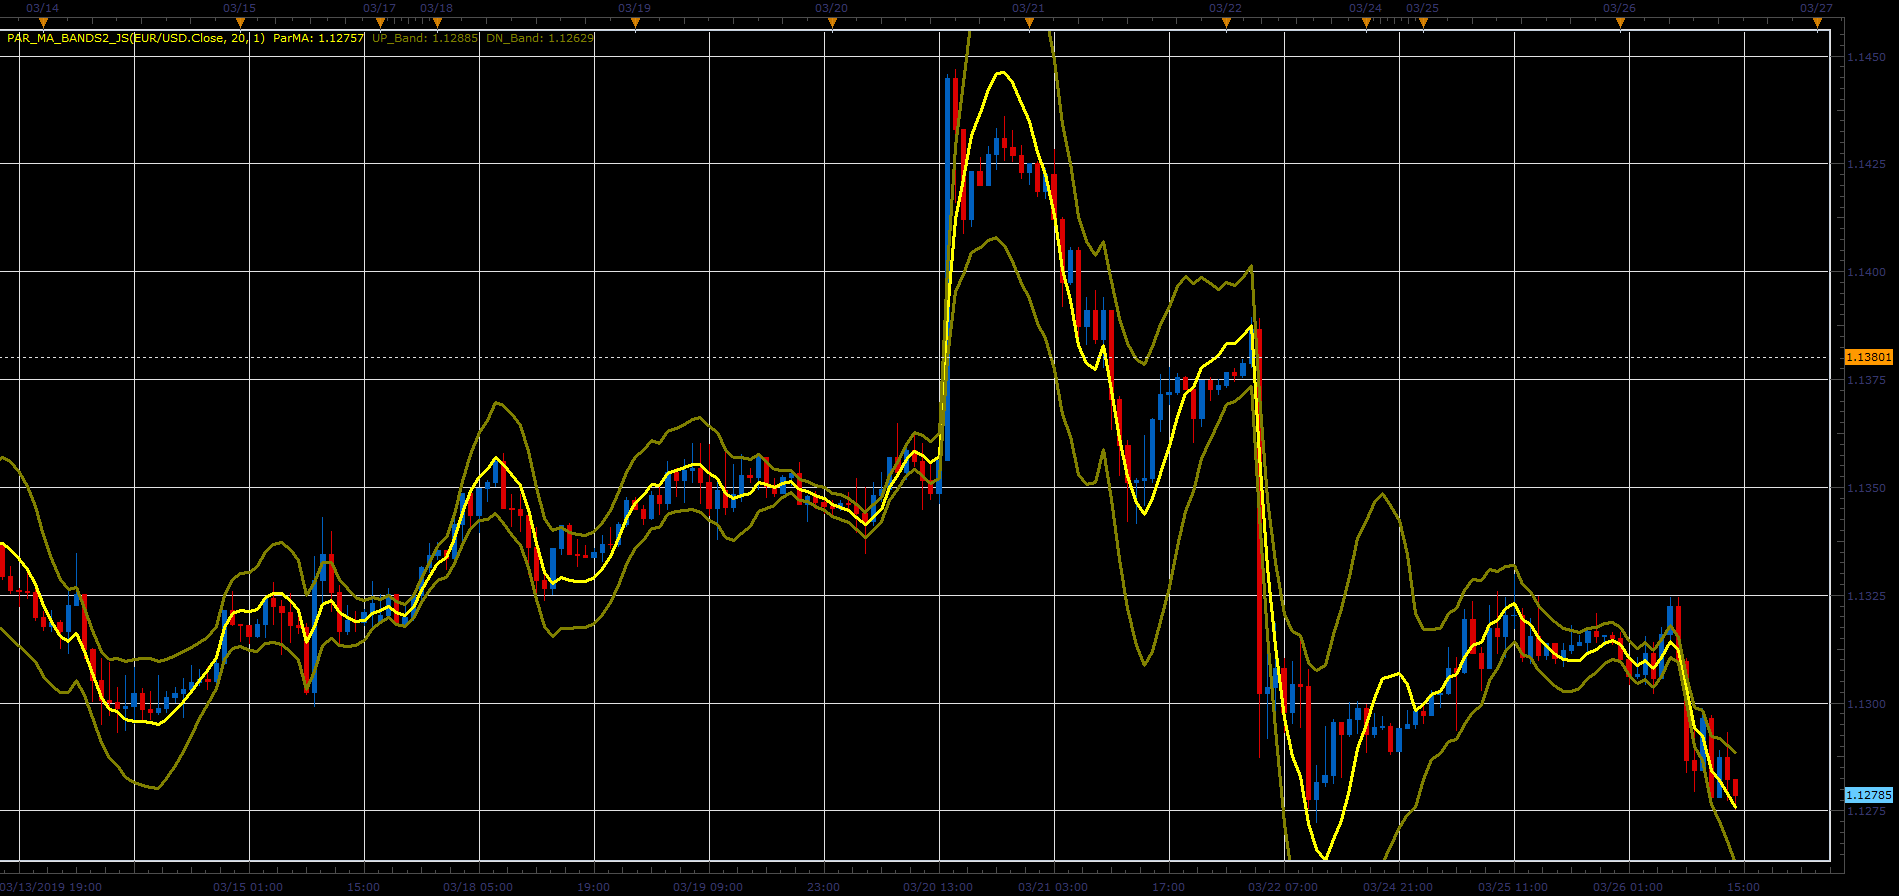
Task: Click the 03/25 11:00 time label
Action: click(1513, 887)
